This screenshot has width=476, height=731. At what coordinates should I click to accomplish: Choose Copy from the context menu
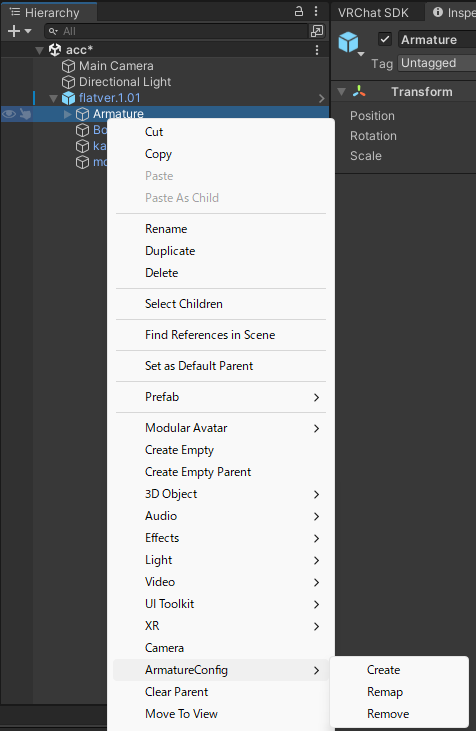tap(221, 154)
